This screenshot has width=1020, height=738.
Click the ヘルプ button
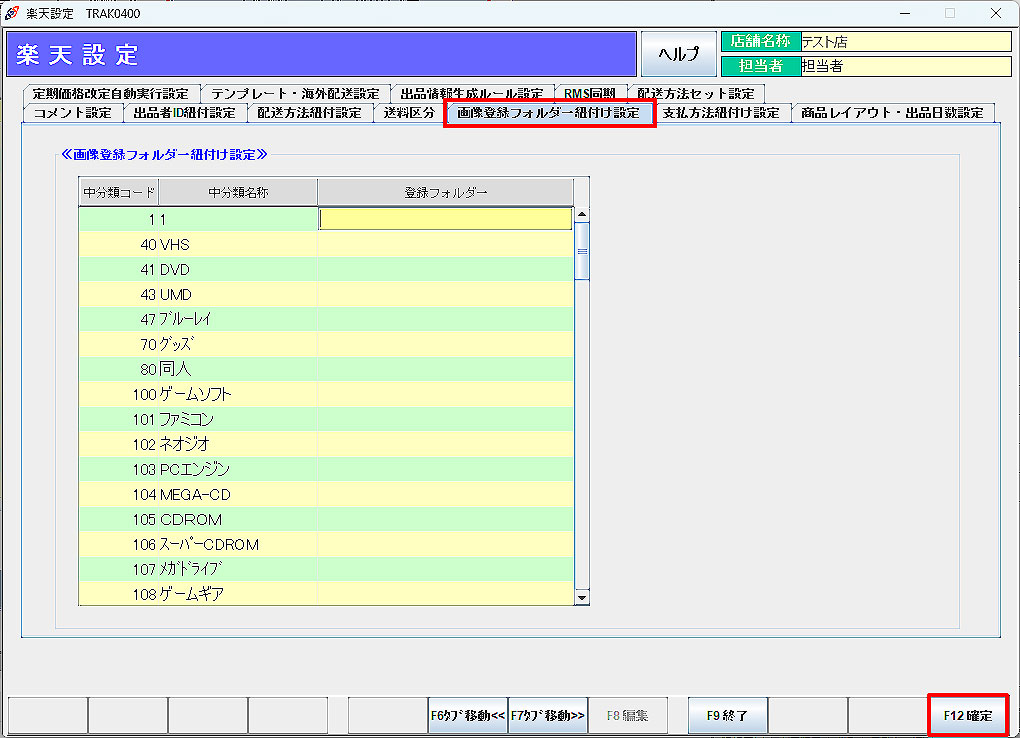click(678, 54)
